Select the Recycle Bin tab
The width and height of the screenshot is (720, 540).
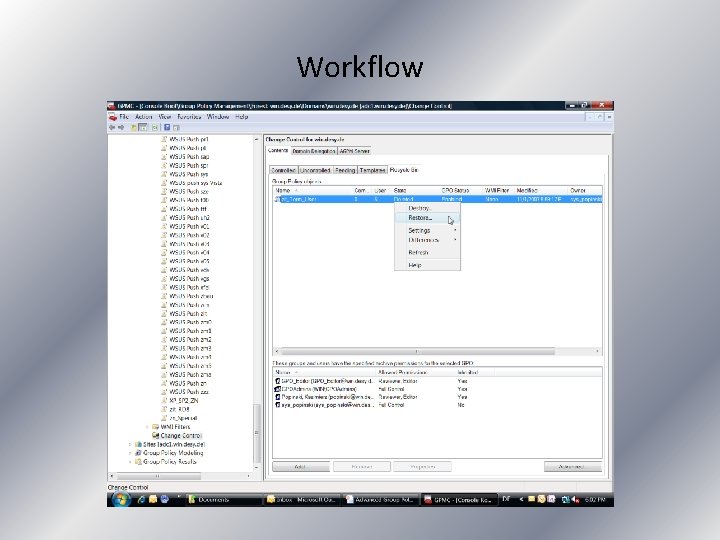[x=404, y=170]
